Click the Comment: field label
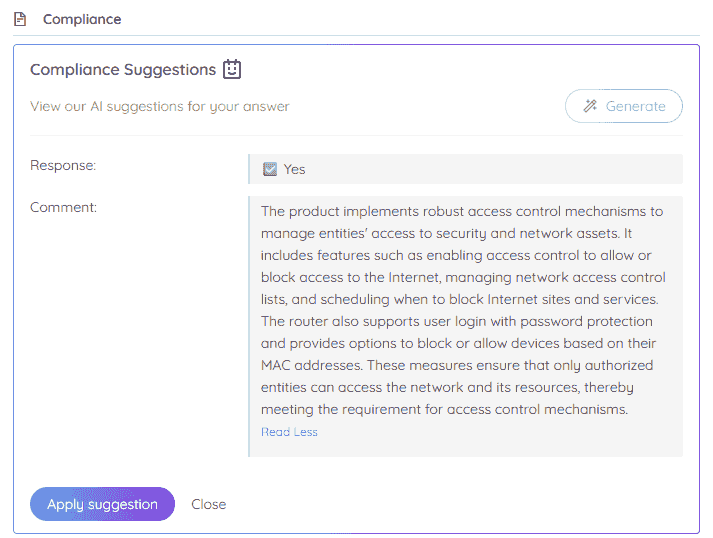Viewport: 713px width, 538px height. pos(63,207)
